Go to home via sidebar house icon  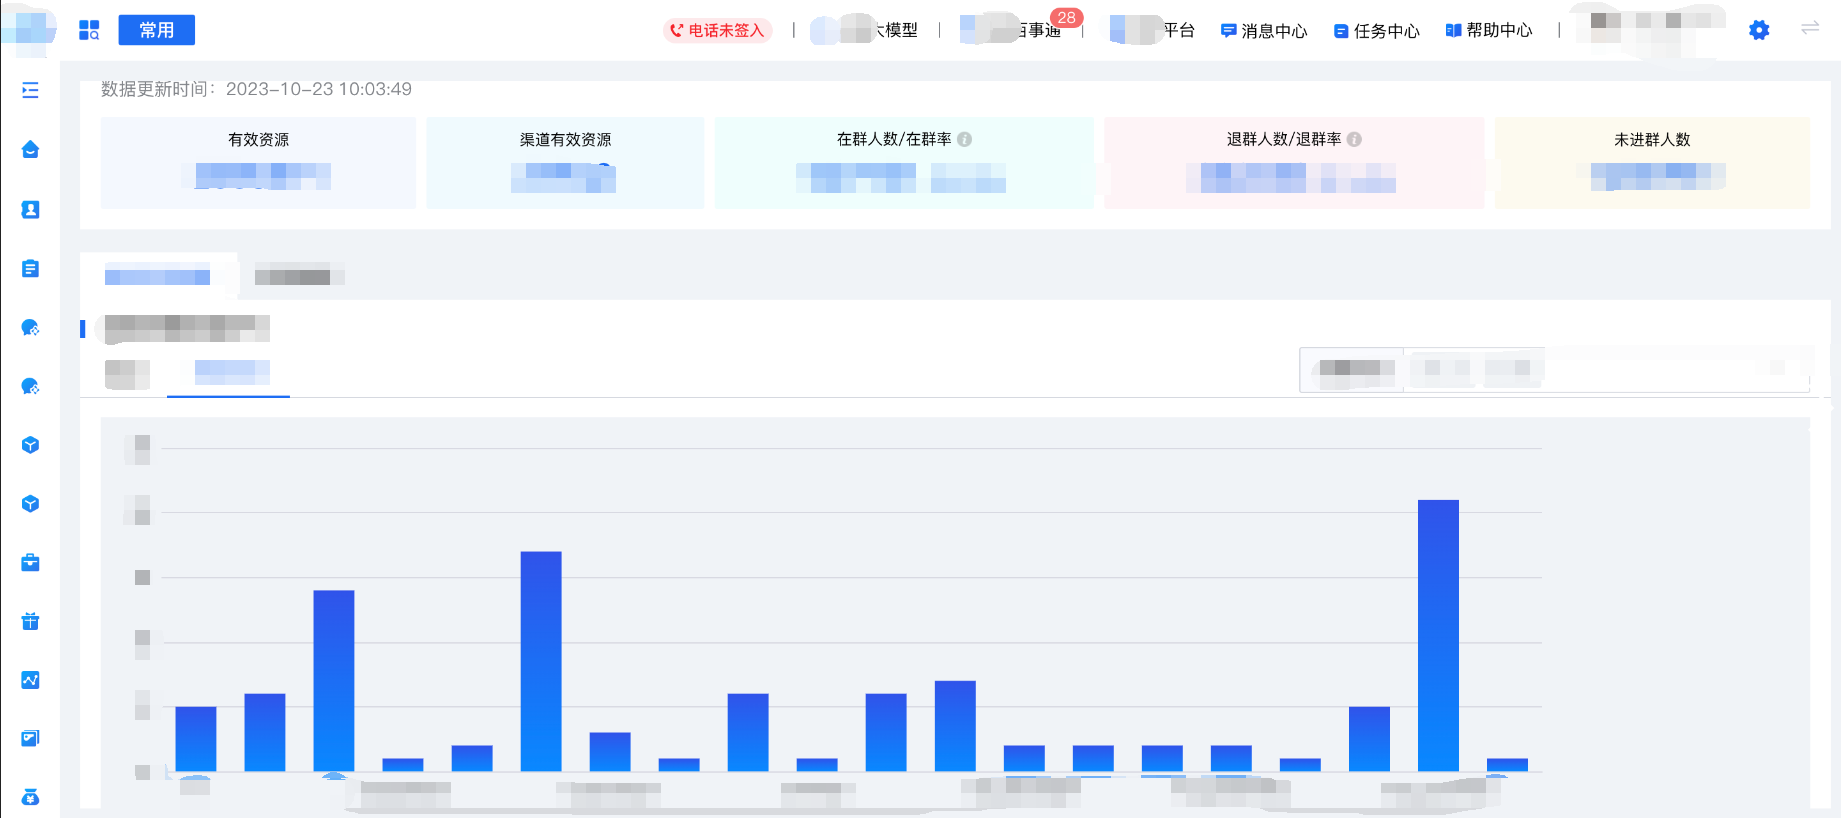pos(30,150)
